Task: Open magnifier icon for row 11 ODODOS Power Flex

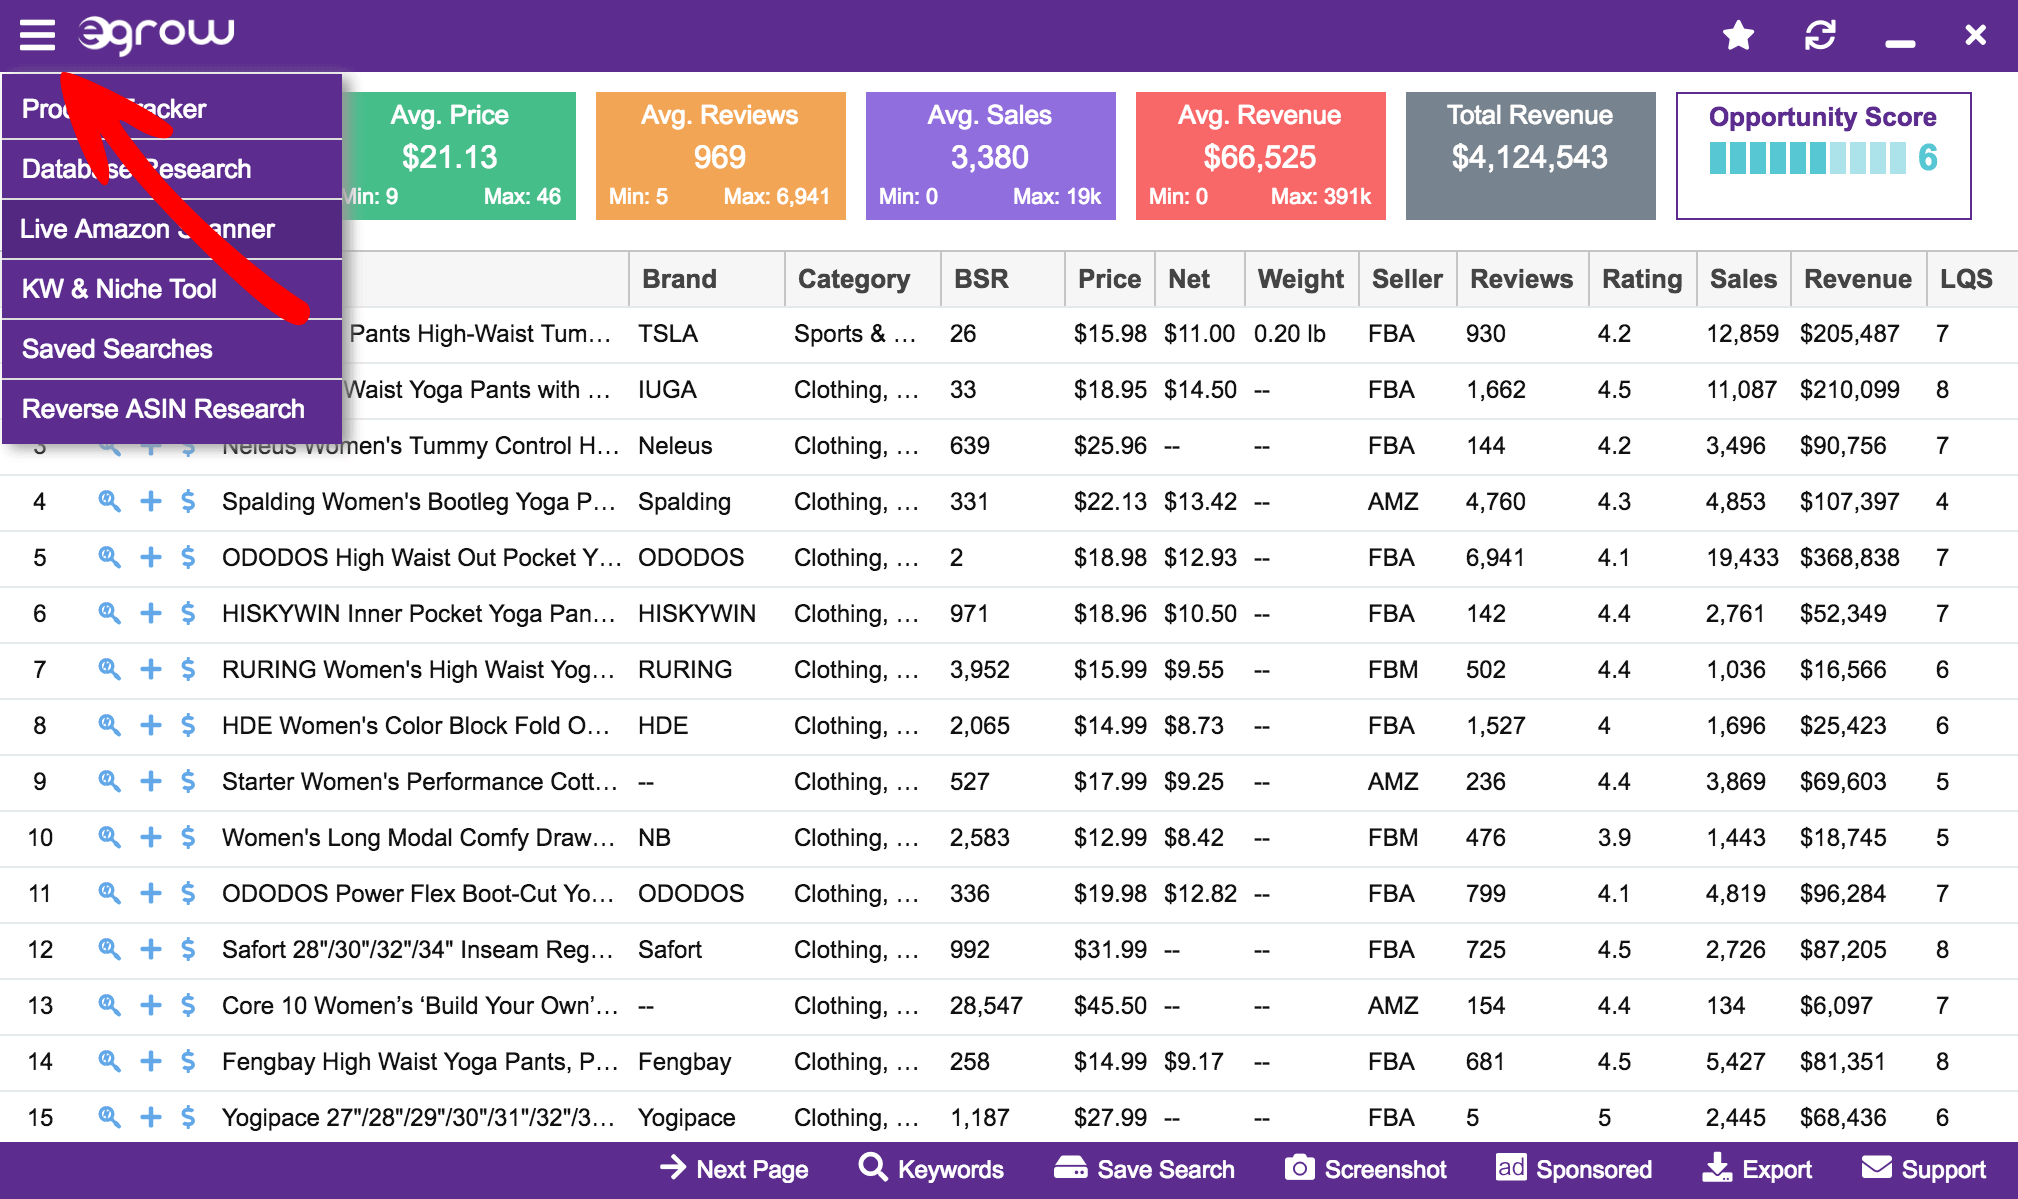Action: (x=109, y=893)
